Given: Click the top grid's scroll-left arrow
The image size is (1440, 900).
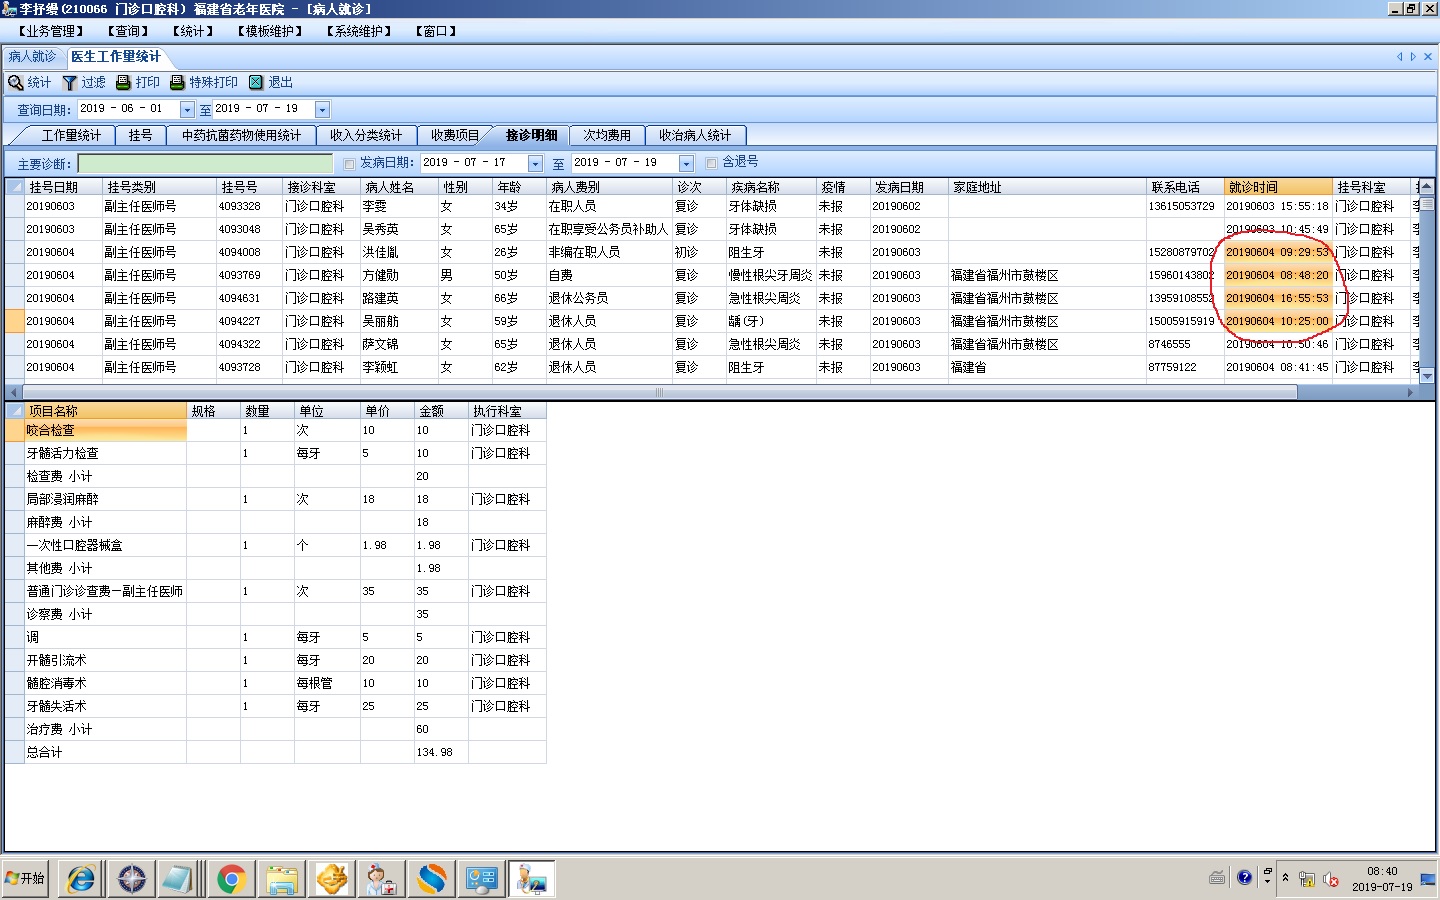Looking at the screenshot, I should [12, 392].
